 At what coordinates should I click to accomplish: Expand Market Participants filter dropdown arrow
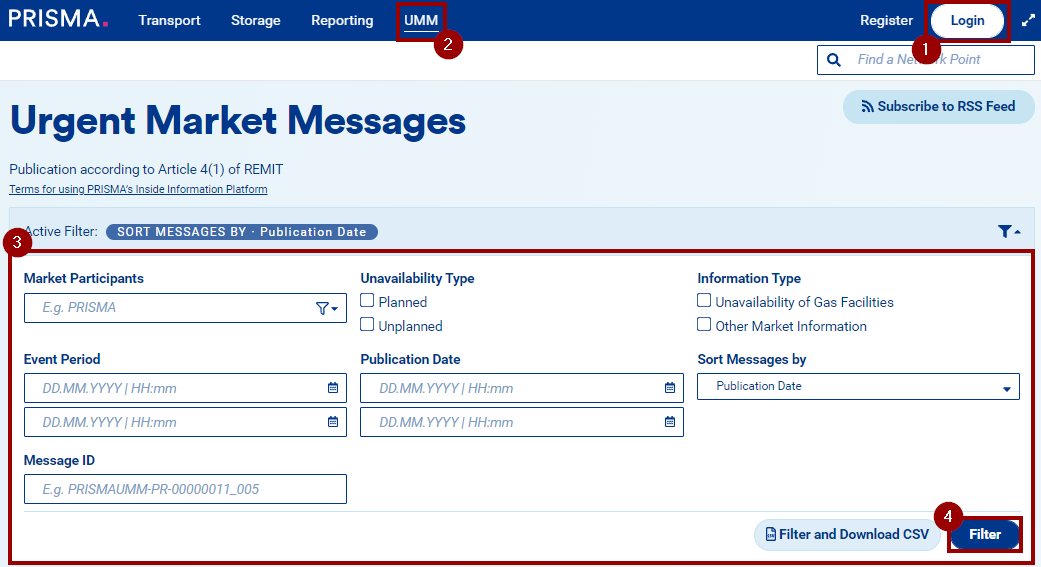click(327, 309)
